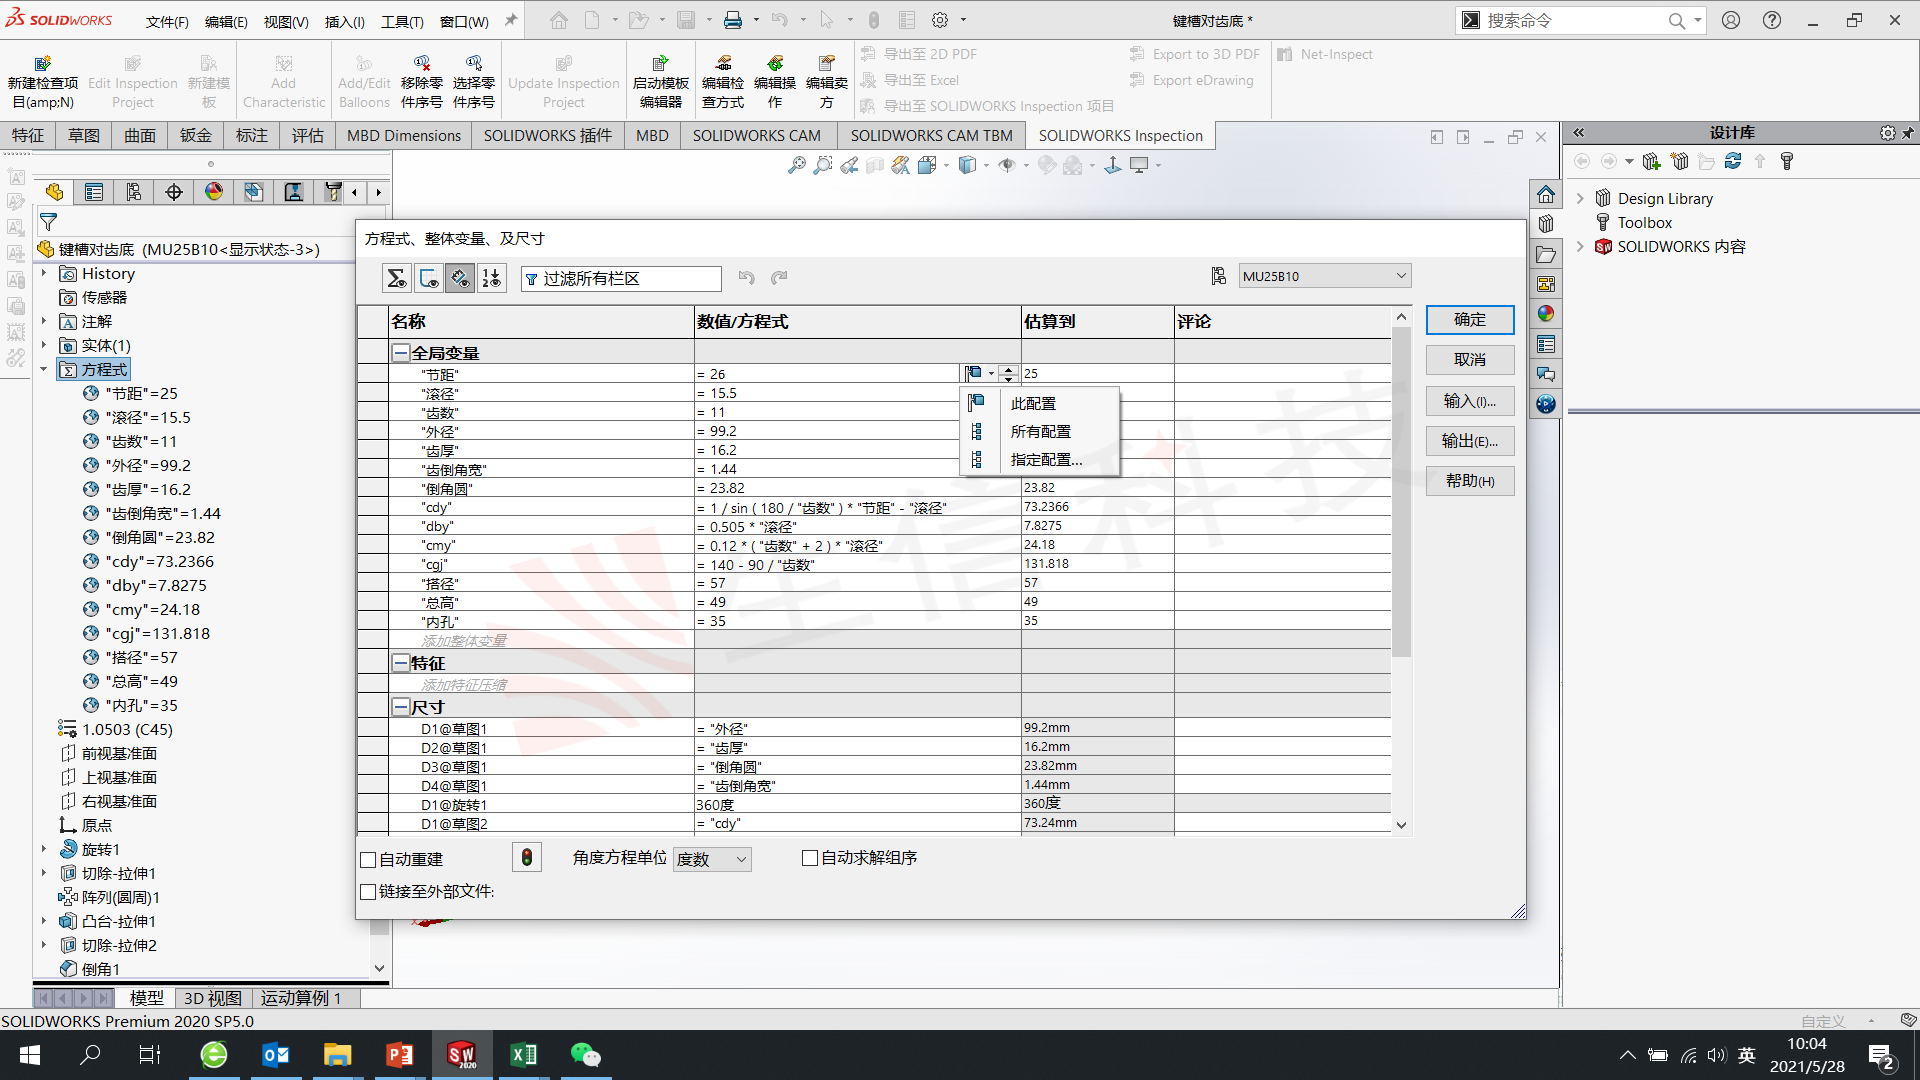Click the refresh icon in Design Library
Viewport: 1920px width, 1080px height.
(x=1733, y=161)
